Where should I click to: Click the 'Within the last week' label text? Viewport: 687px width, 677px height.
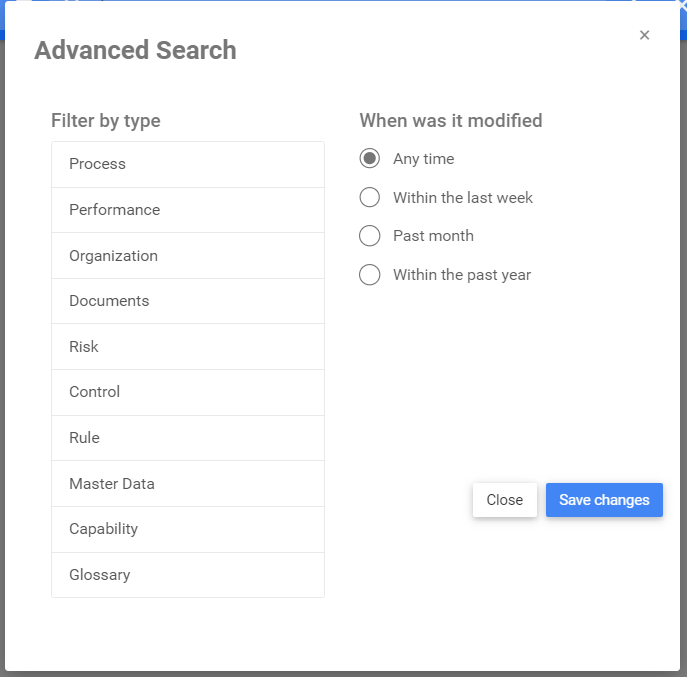463,198
